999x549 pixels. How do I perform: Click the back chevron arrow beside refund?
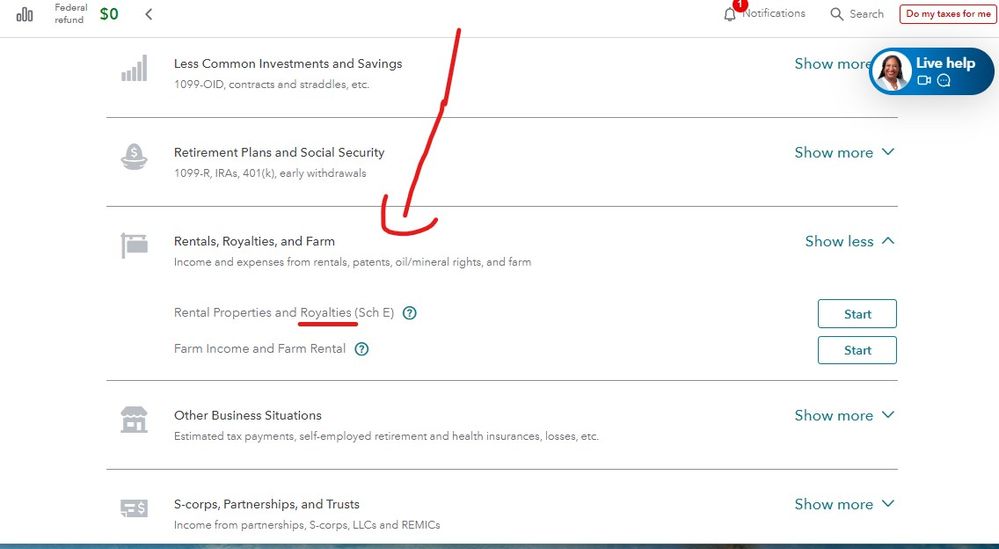[149, 14]
